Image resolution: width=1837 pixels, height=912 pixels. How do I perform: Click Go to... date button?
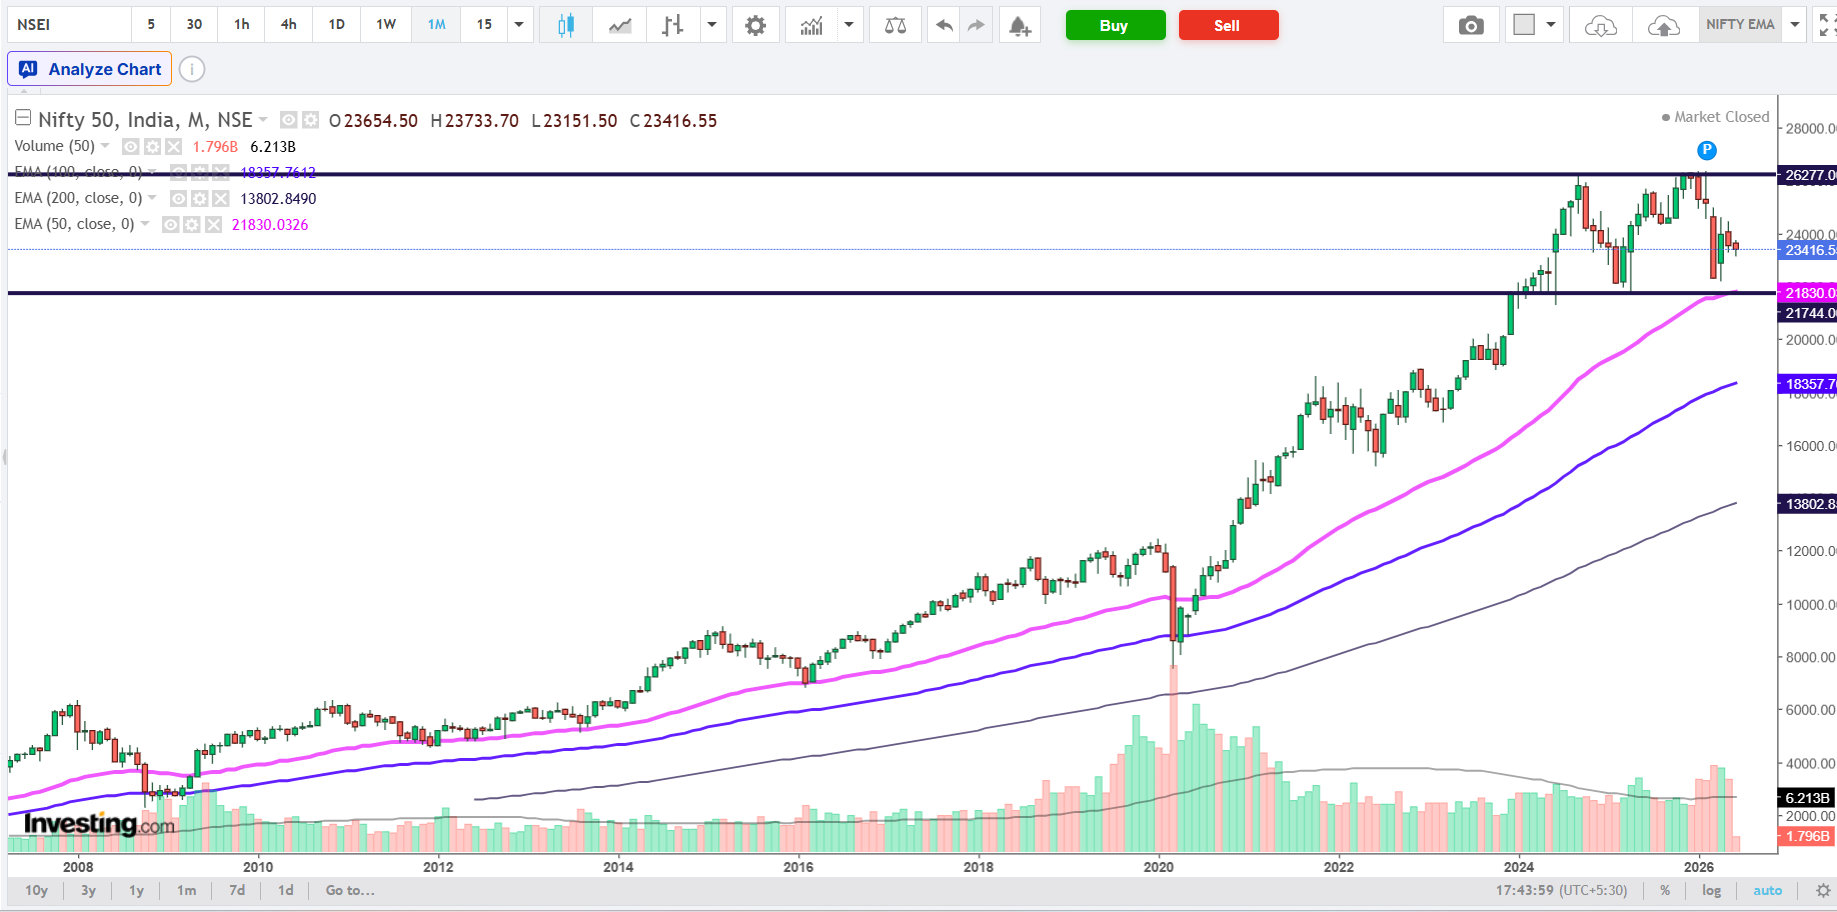350,890
